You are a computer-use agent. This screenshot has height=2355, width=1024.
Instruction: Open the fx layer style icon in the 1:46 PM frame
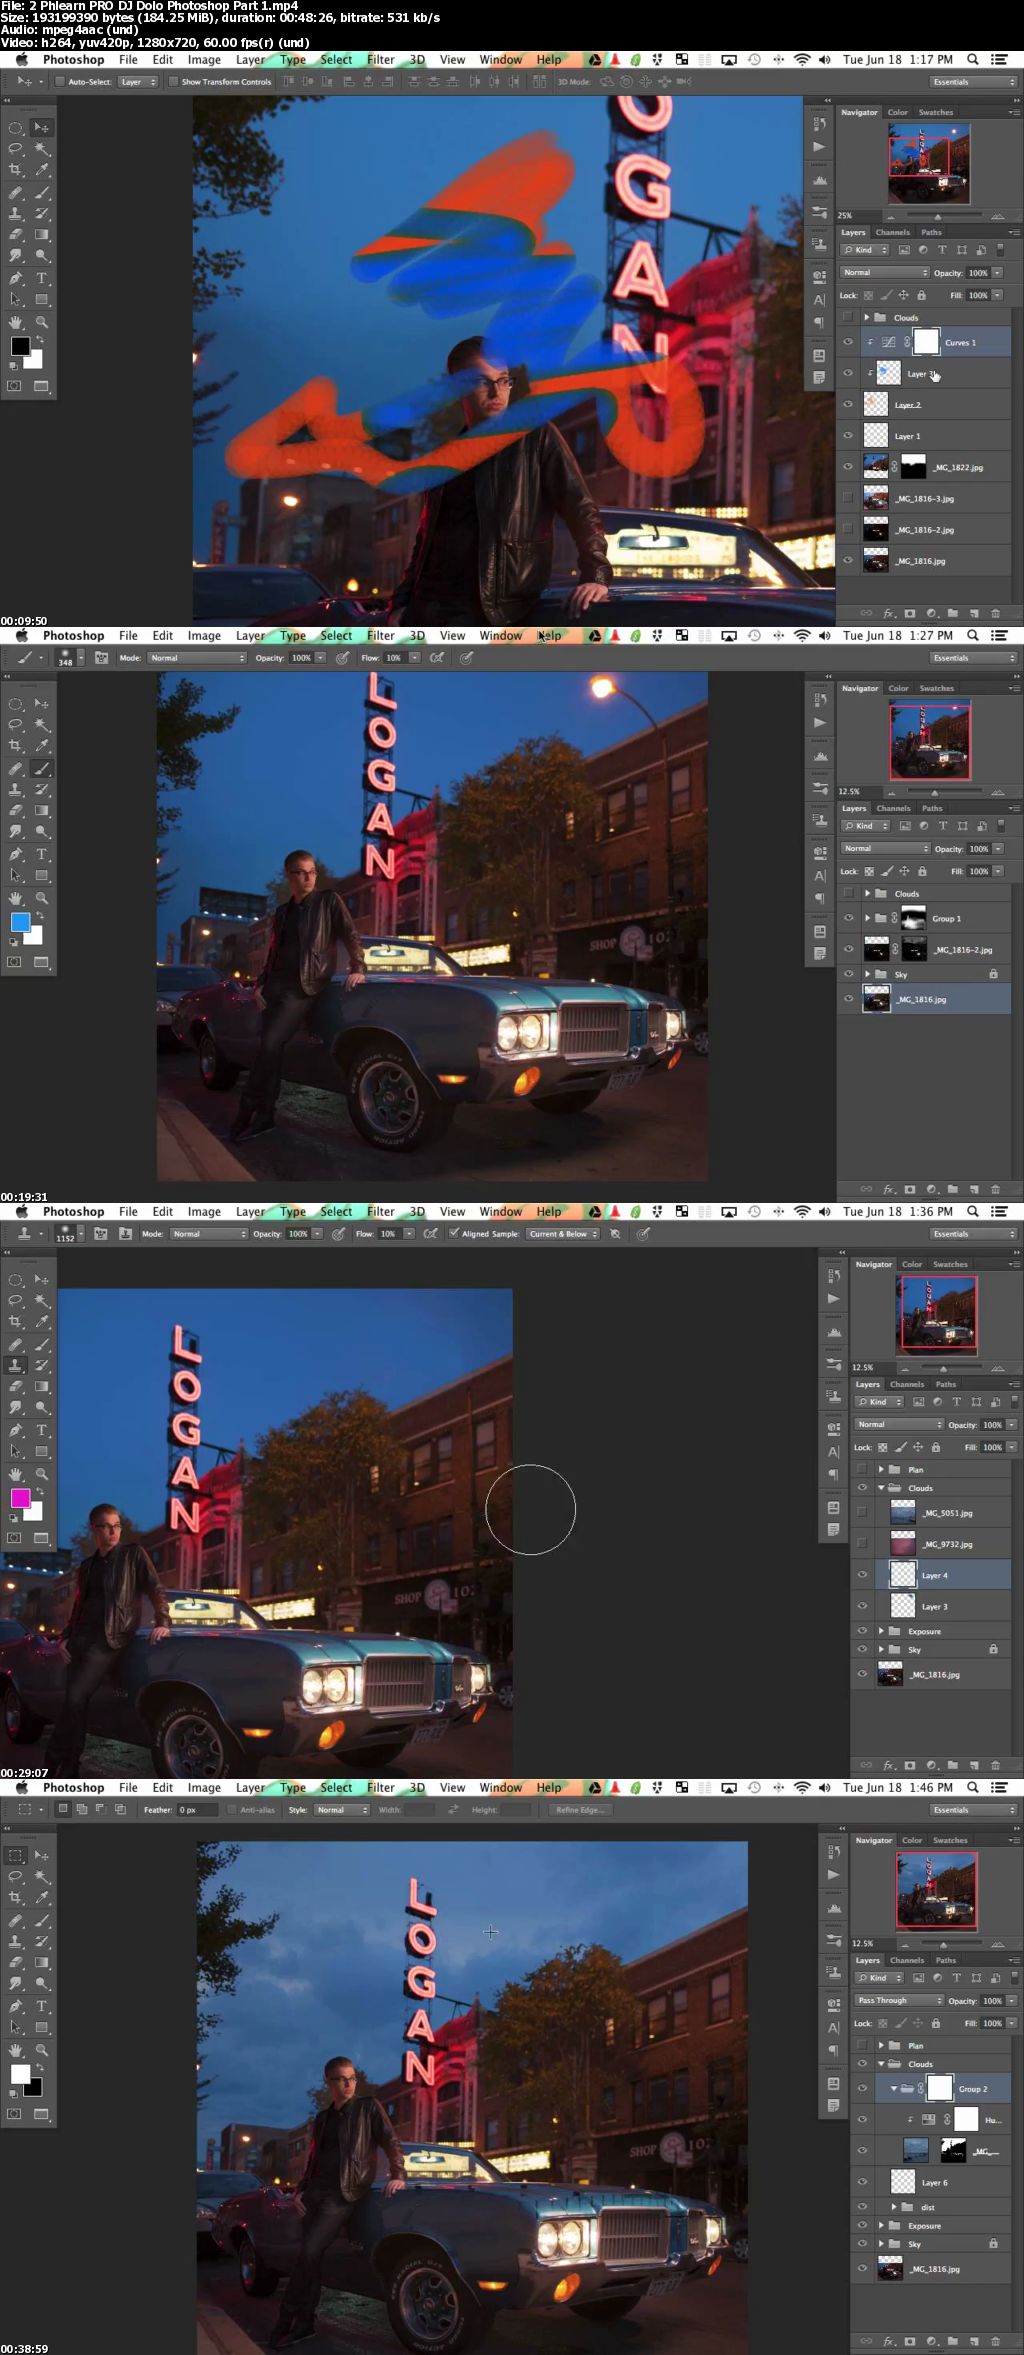889,2341
